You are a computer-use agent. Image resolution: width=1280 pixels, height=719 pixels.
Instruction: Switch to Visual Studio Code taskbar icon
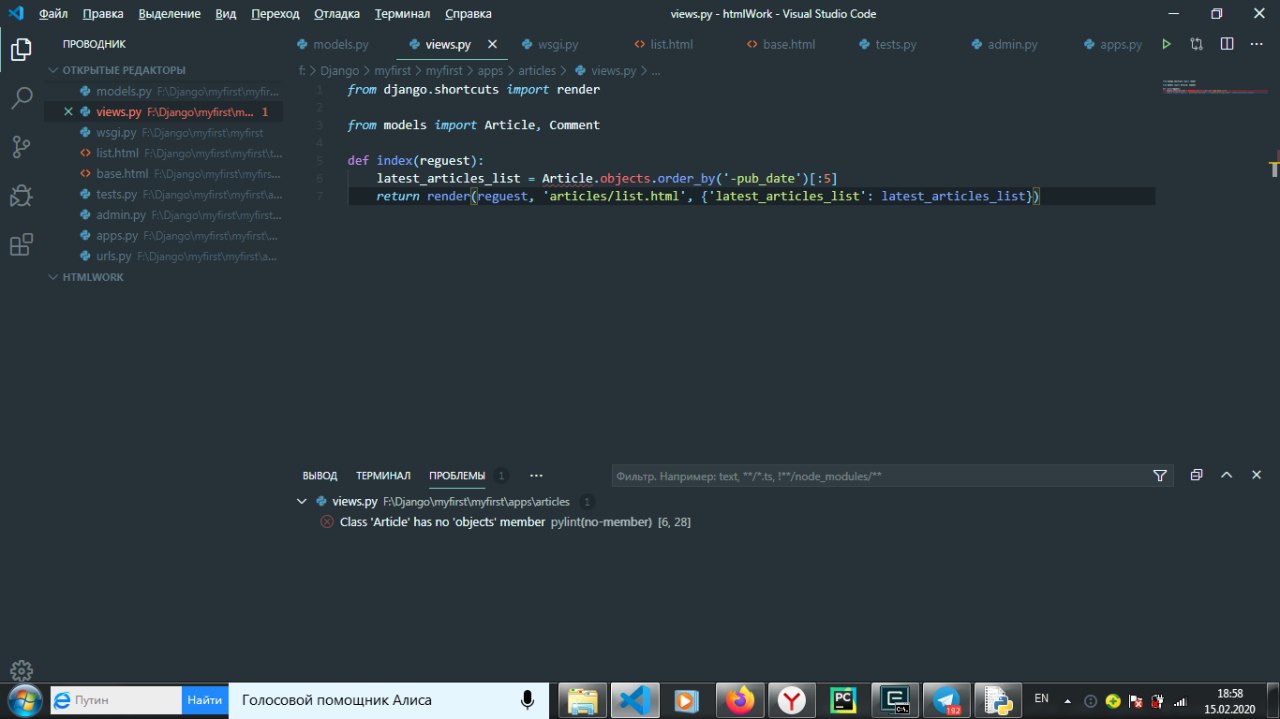click(x=635, y=700)
